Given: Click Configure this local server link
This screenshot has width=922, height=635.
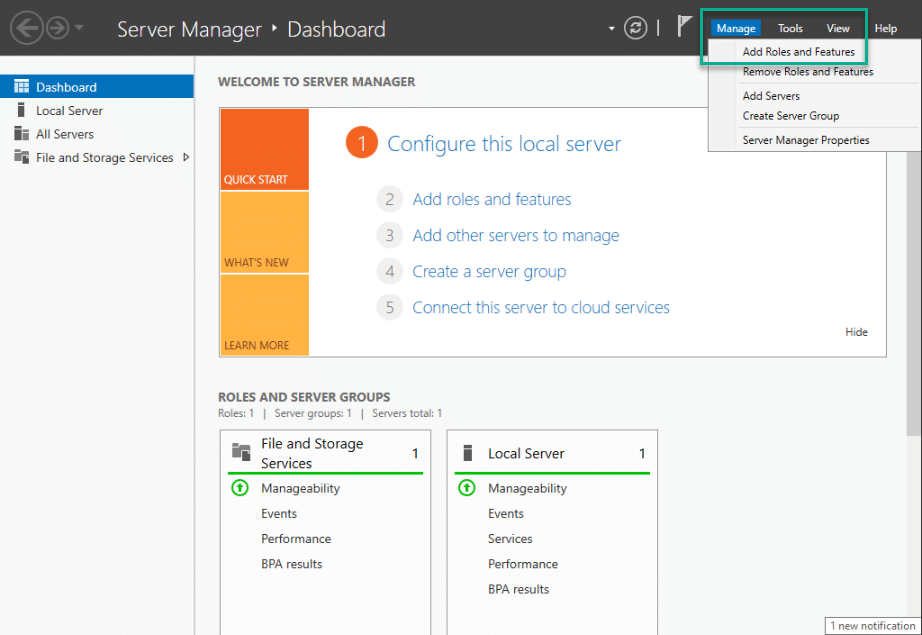Looking at the screenshot, I should point(504,144).
